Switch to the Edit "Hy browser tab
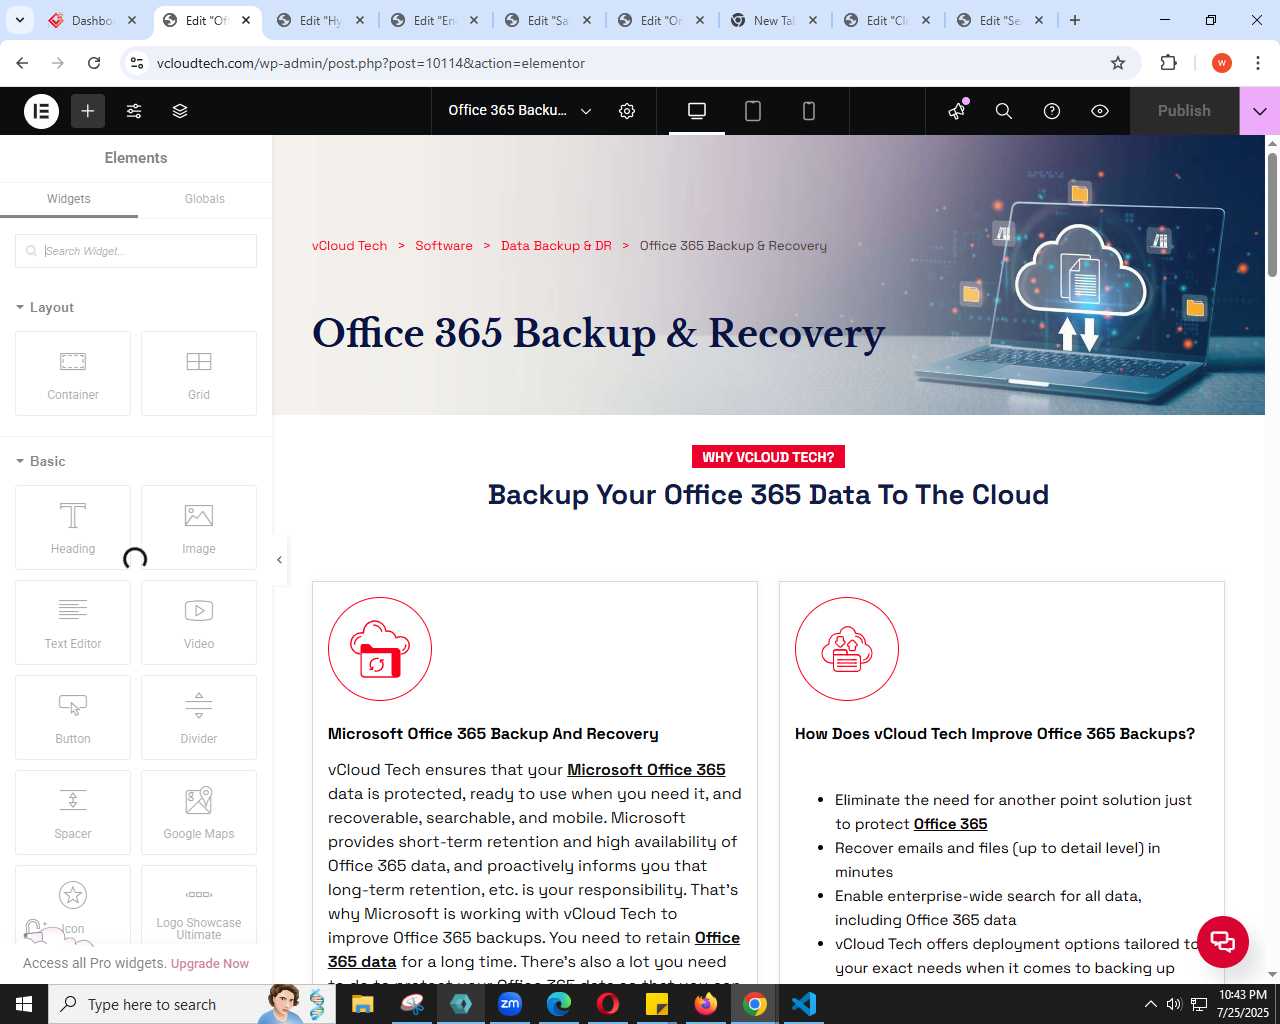The height and width of the screenshot is (1024, 1280). pyautogui.click(x=322, y=20)
